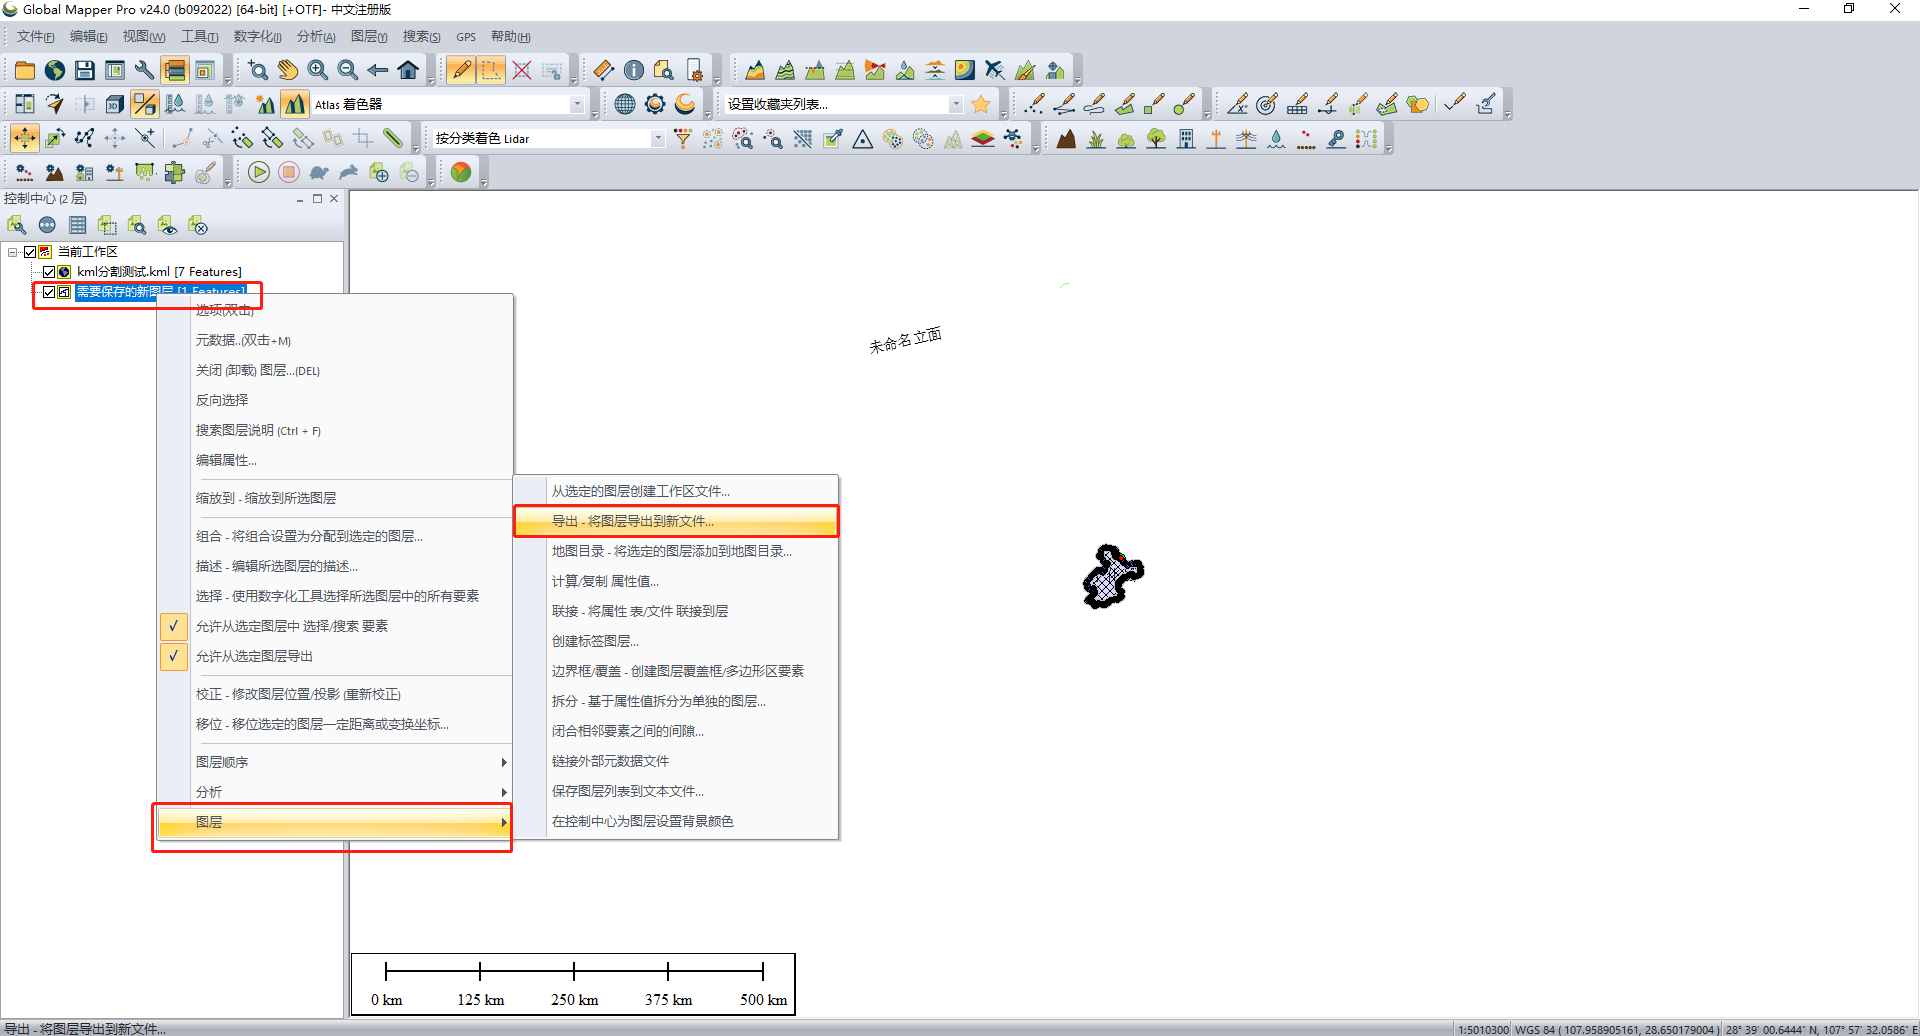
Task: Select kml分割测试.kml layer row
Action: (x=159, y=272)
